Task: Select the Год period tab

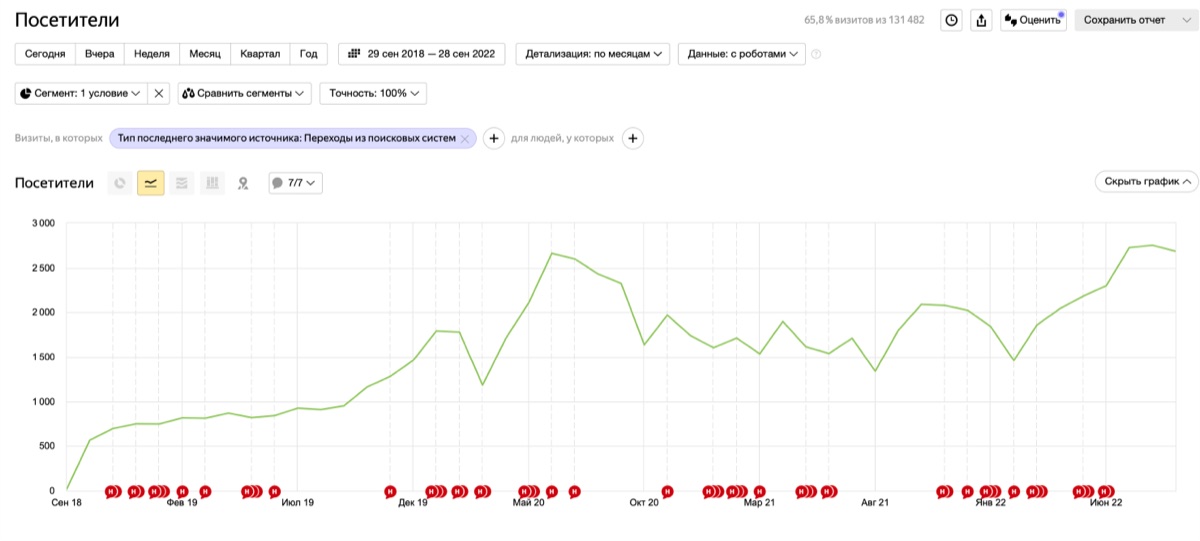Action: (x=309, y=54)
